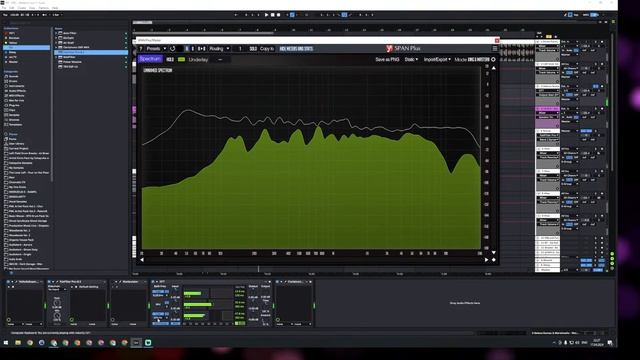This screenshot has height=360, width=640.
Task: Expand the first device folder in browser list
Action: (56, 33)
